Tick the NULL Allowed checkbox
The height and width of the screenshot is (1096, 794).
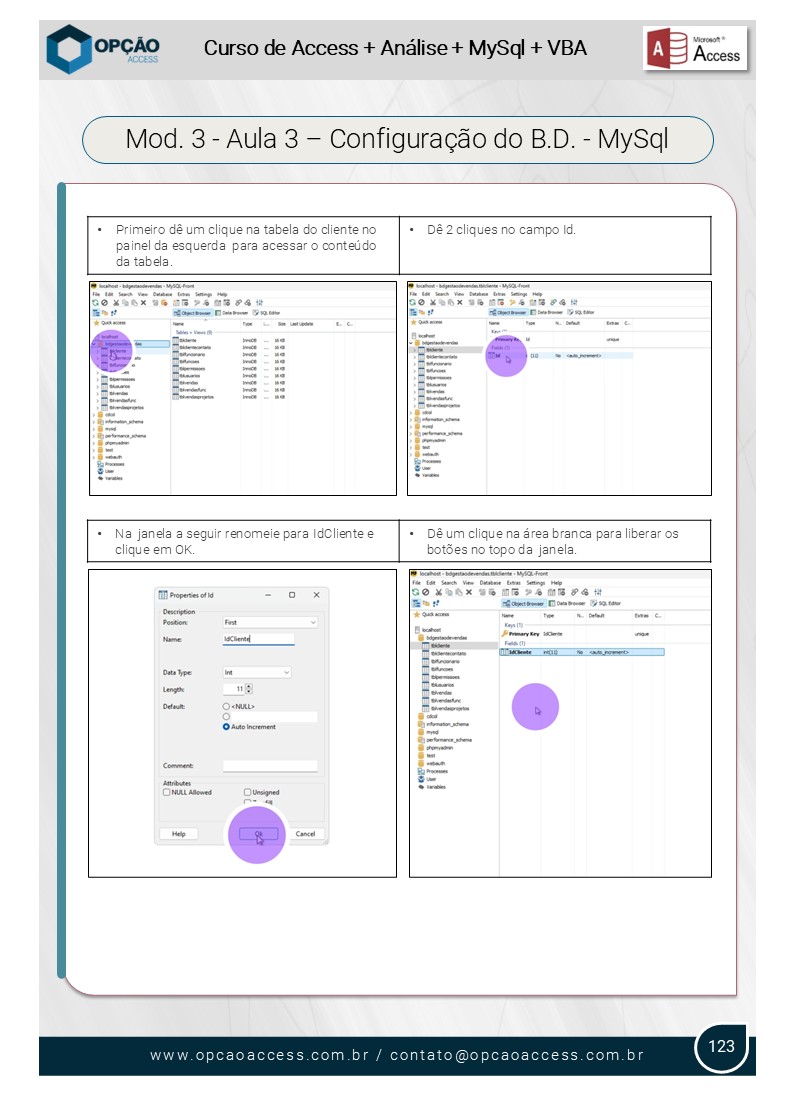click(x=166, y=793)
